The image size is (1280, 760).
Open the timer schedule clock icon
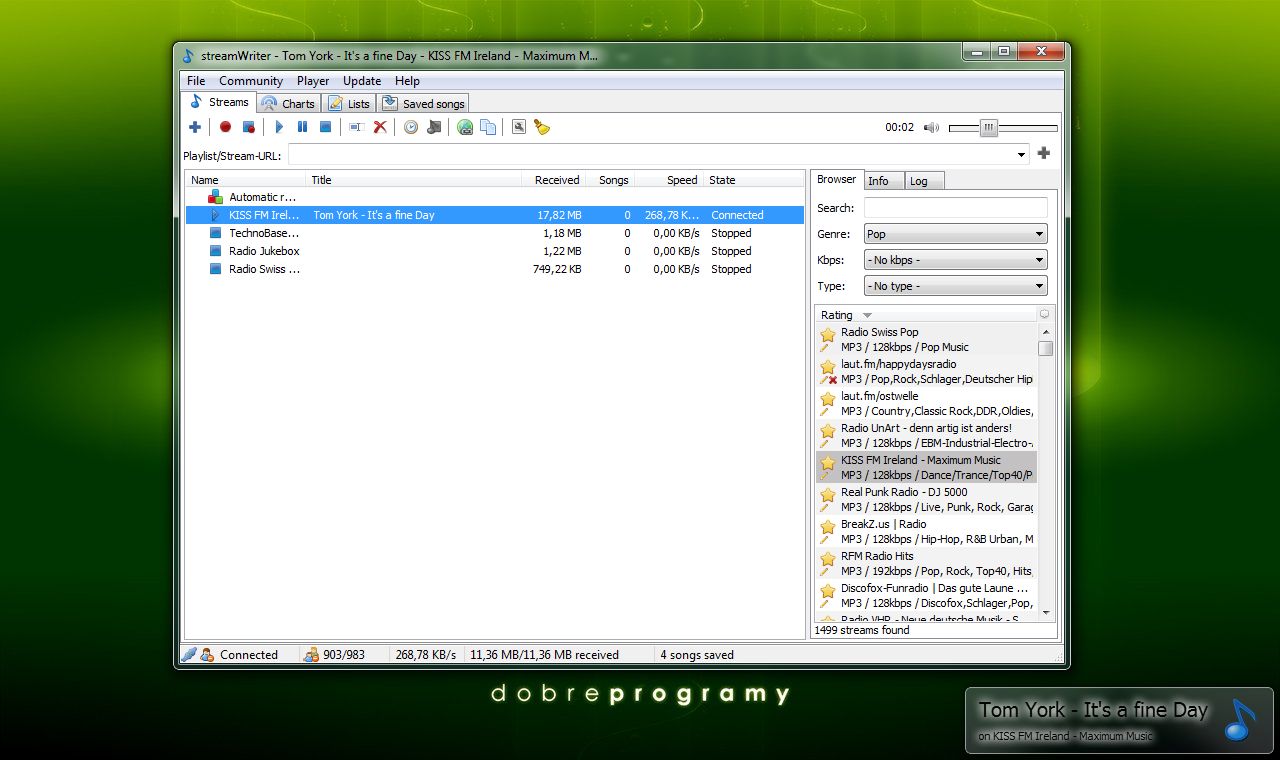410,127
